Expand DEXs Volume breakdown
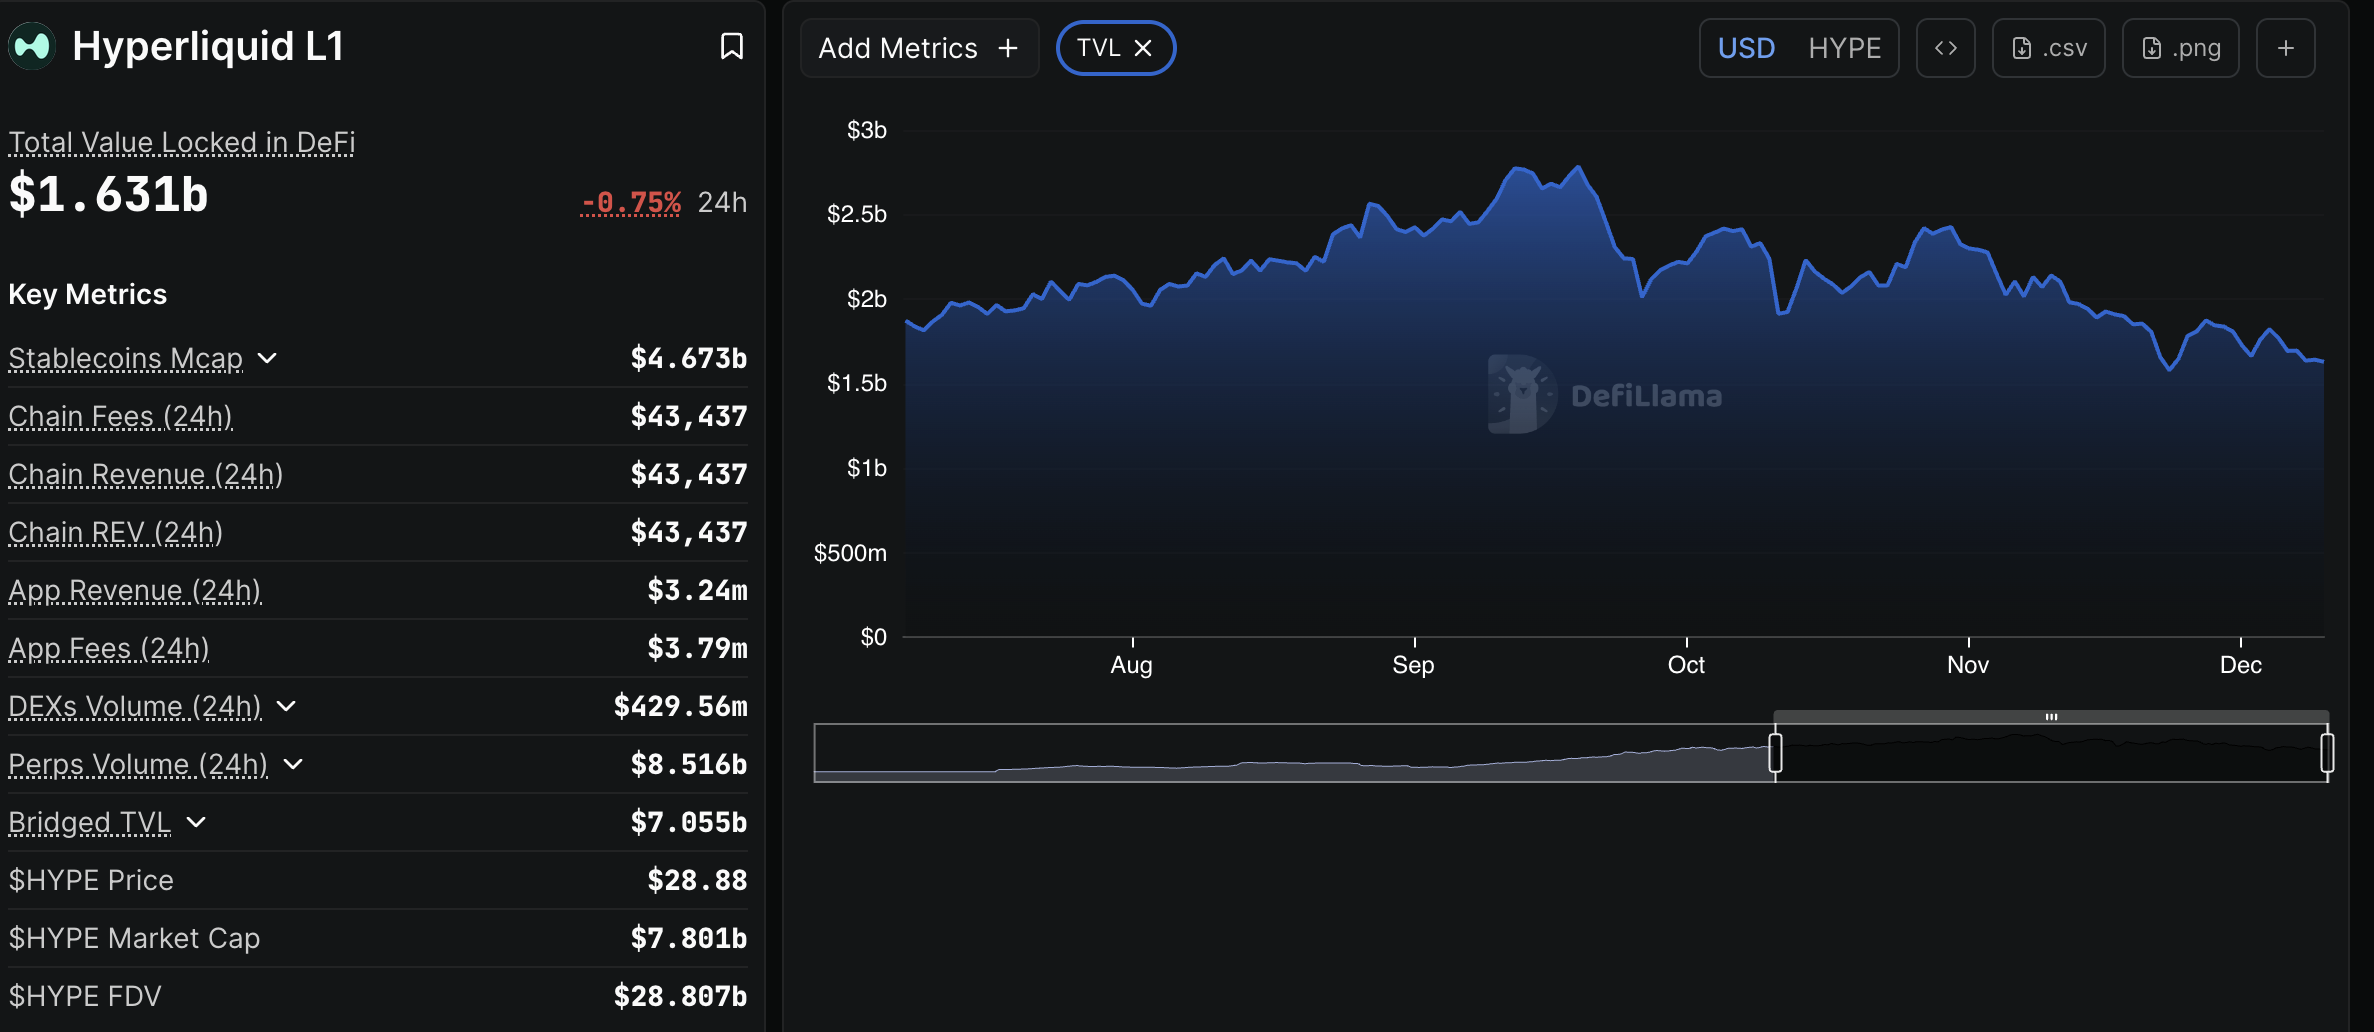Screen dimensions: 2374x1032 (x=287, y=706)
